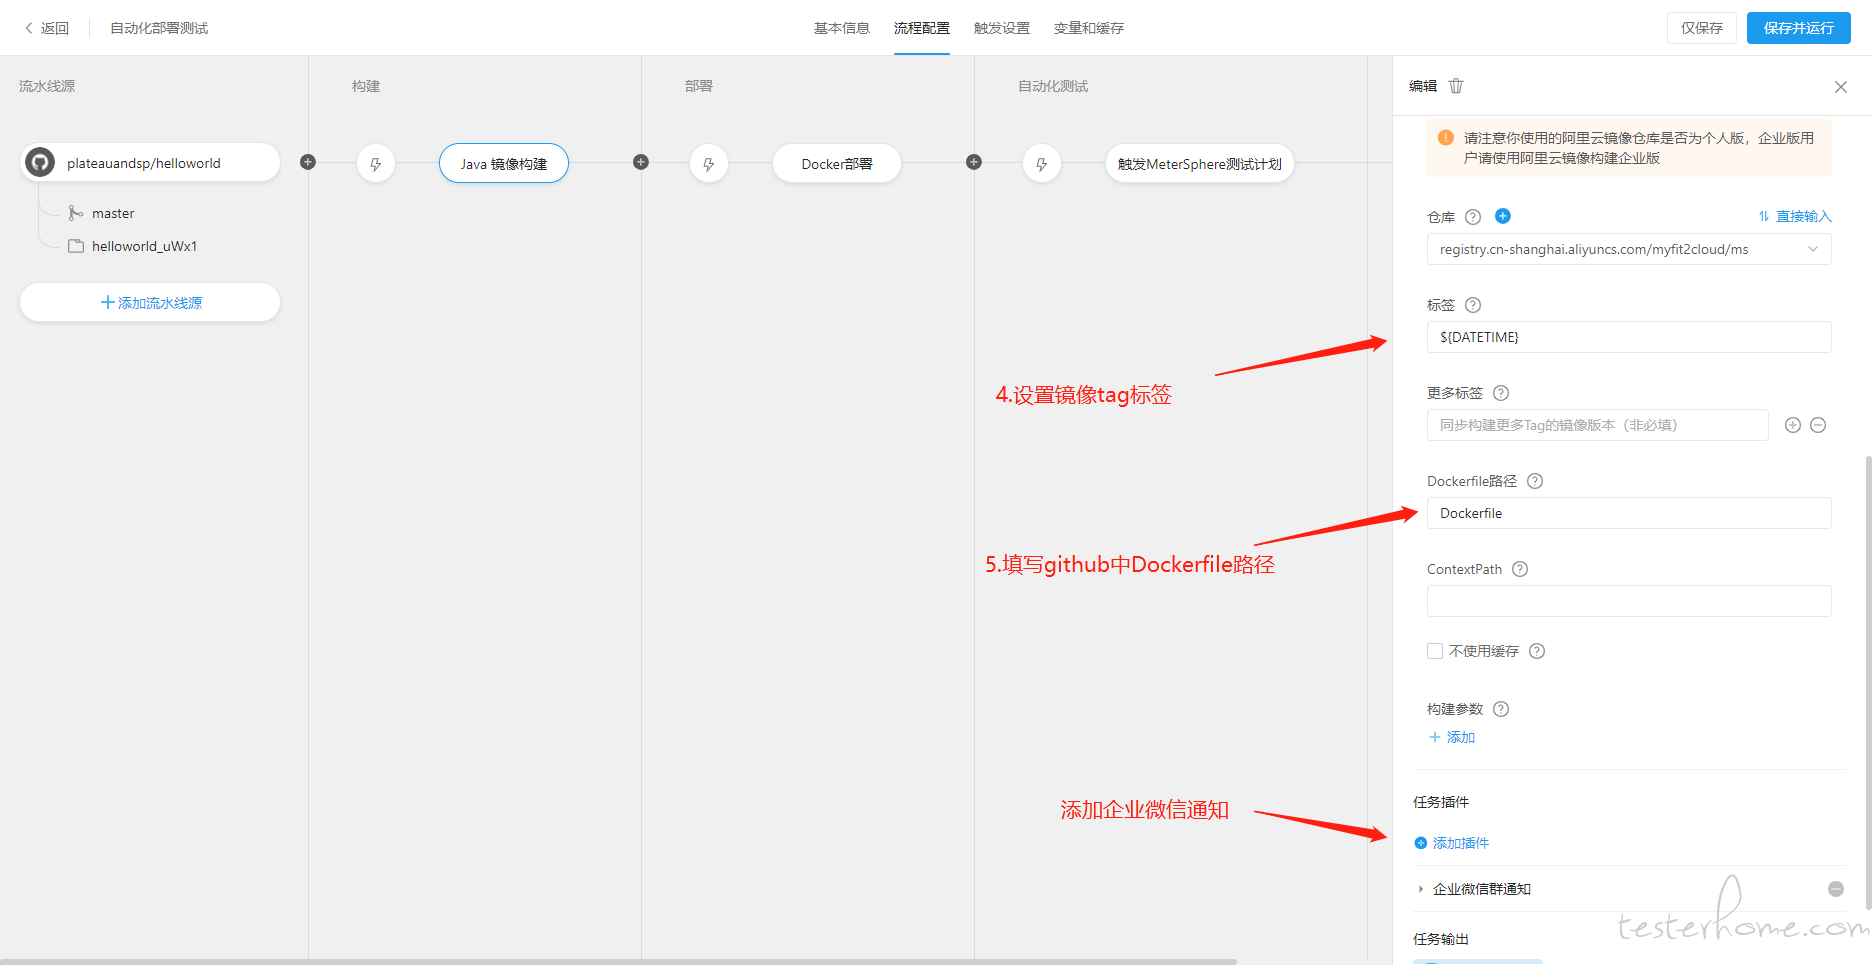Click the GitHub icon on plateauandsp/helloworld source
The image size is (1872, 965).
tap(40, 162)
